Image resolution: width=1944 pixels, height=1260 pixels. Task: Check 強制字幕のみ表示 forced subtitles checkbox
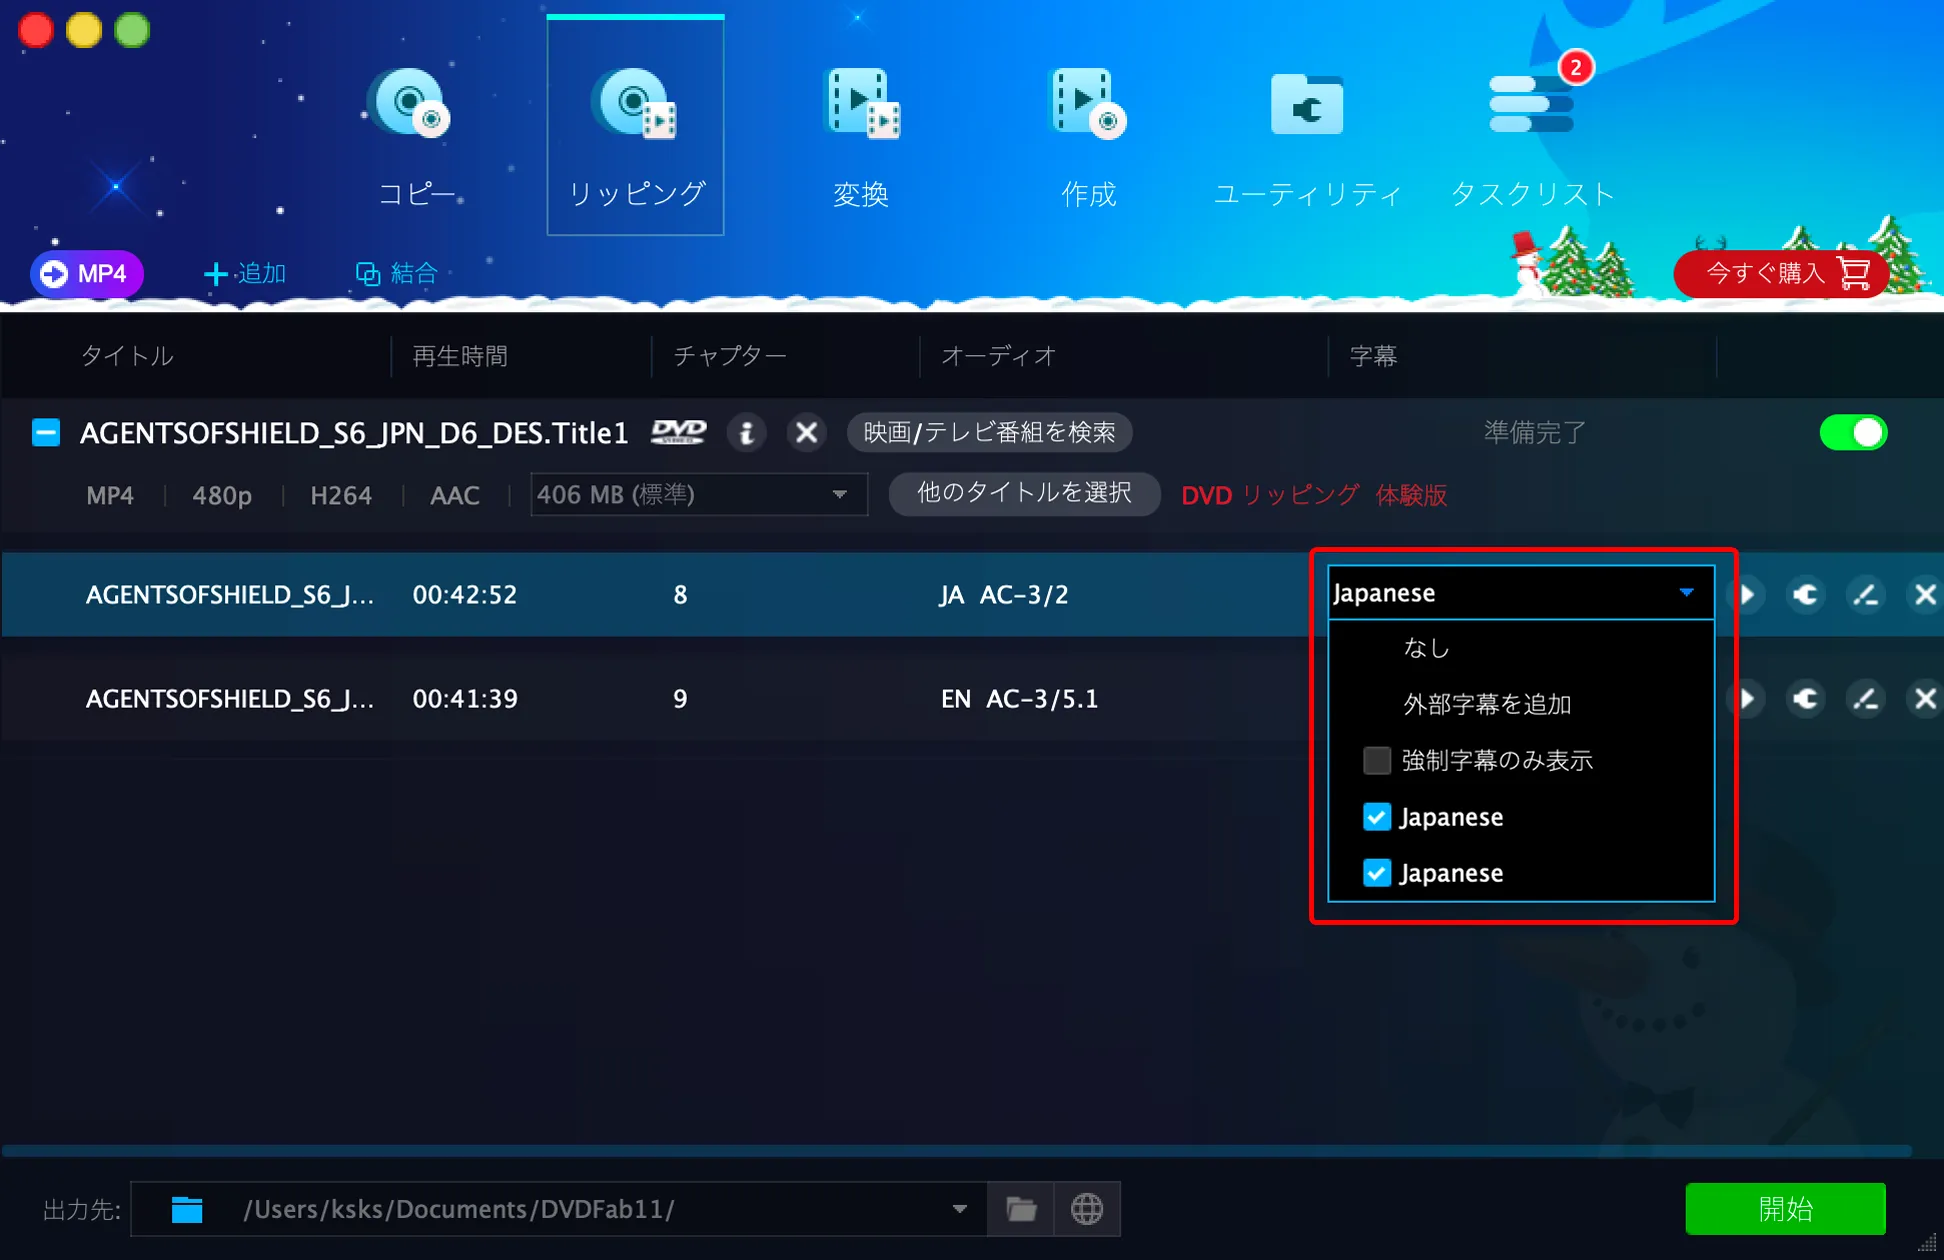point(1377,761)
